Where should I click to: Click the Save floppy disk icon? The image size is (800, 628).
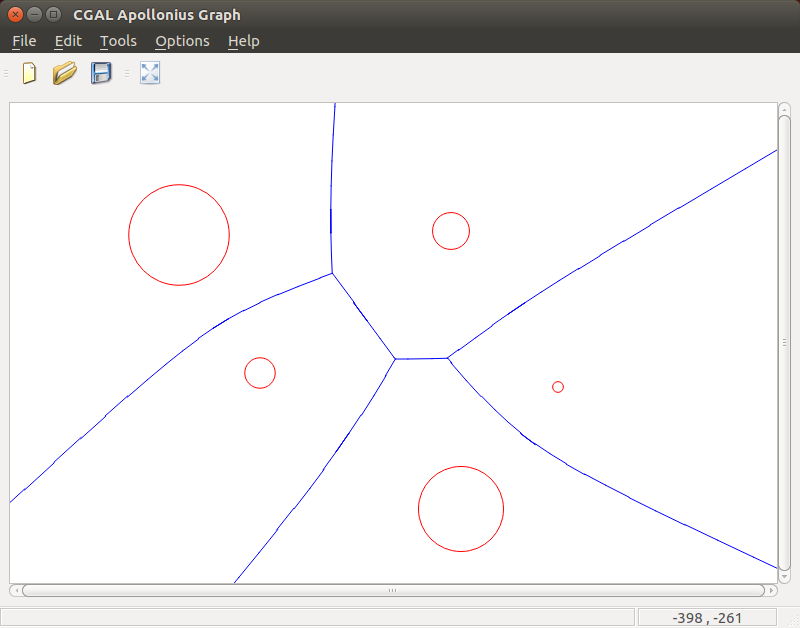tap(101, 73)
